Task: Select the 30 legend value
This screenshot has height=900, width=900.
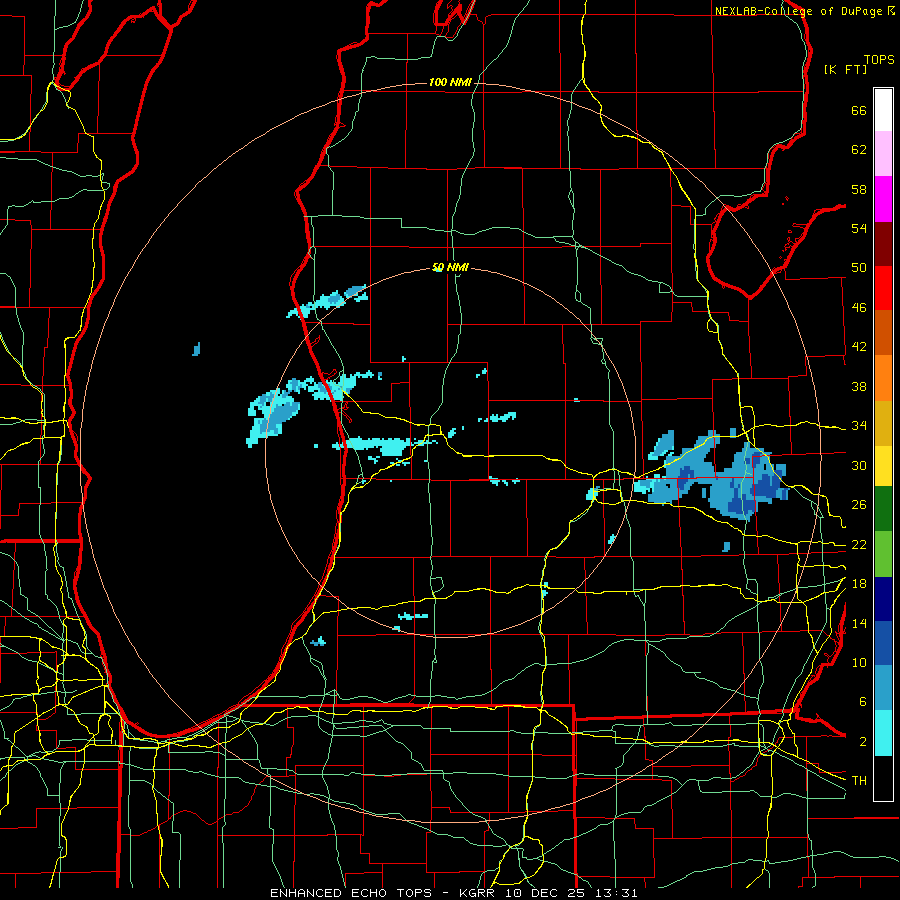Action: [x=859, y=465]
